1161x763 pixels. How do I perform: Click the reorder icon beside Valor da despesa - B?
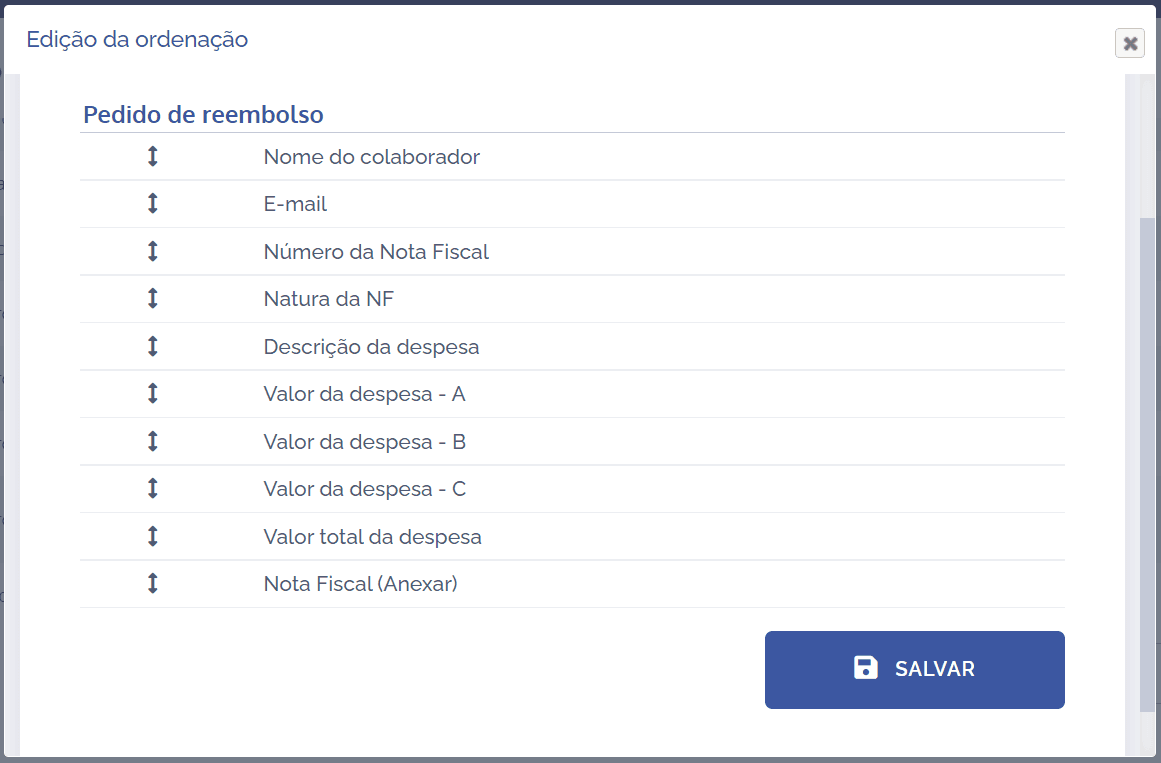pyautogui.click(x=152, y=441)
